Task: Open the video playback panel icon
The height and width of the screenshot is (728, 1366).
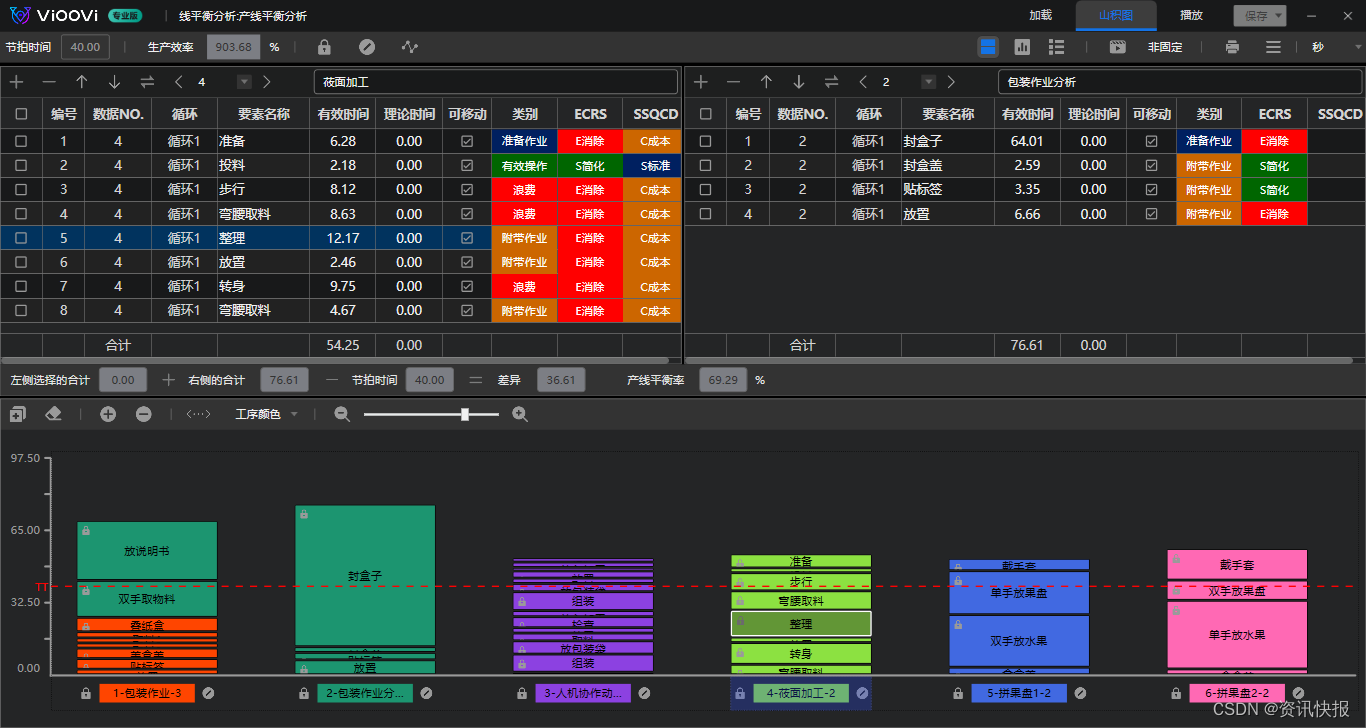Action: pyautogui.click(x=1118, y=47)
